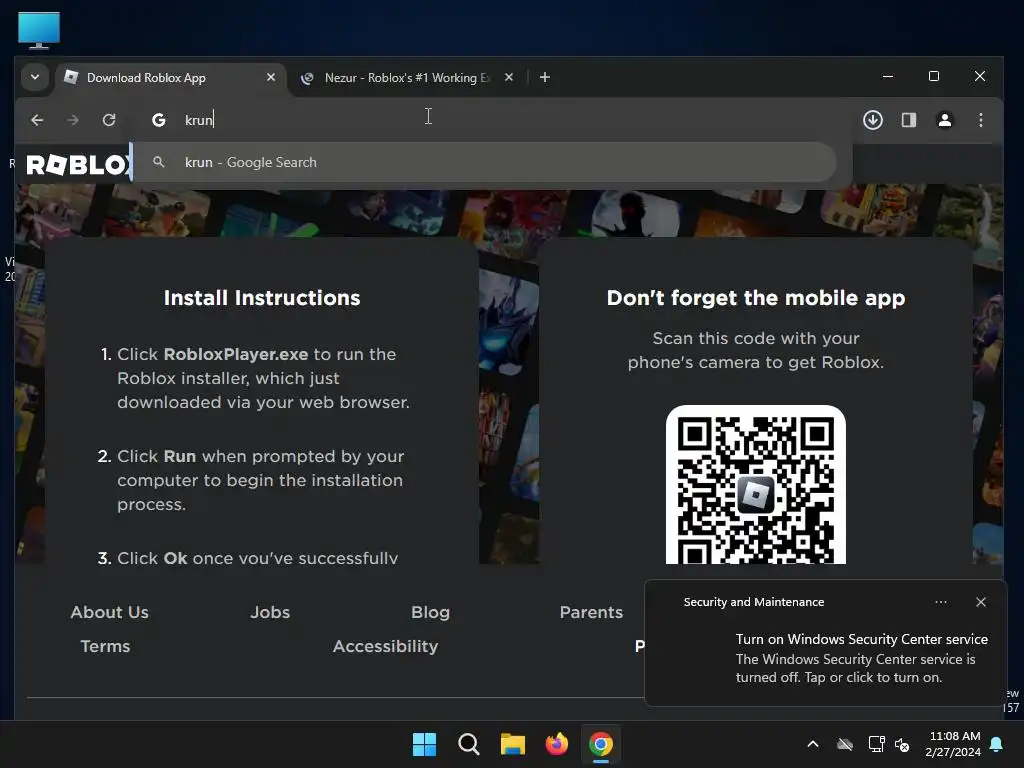Open a new browser tab
Viewport: 1024px width, 768px height.
(x=545, y=77)
